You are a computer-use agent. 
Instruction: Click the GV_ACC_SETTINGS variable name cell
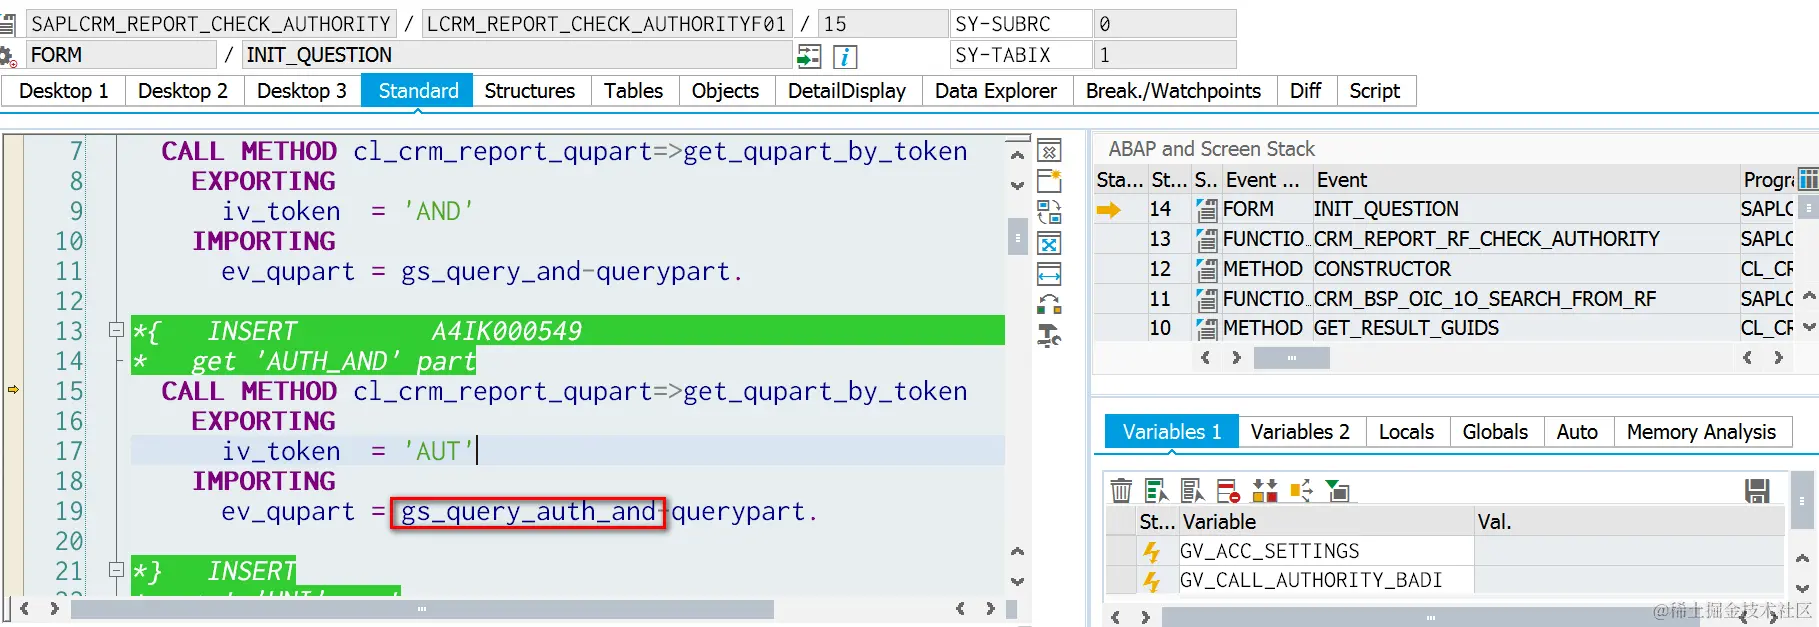(1325, 551)
